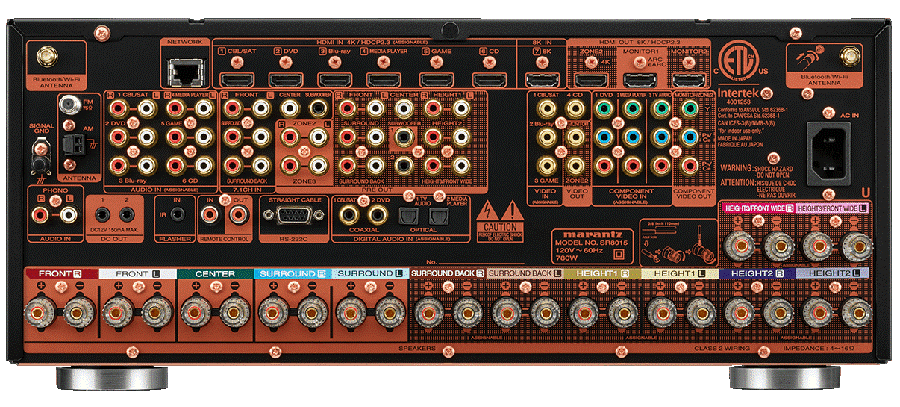Select the HDMI IN 1 CBL/SAT port
This screenshot has width=900, height=407.
[x=237, y=77]
